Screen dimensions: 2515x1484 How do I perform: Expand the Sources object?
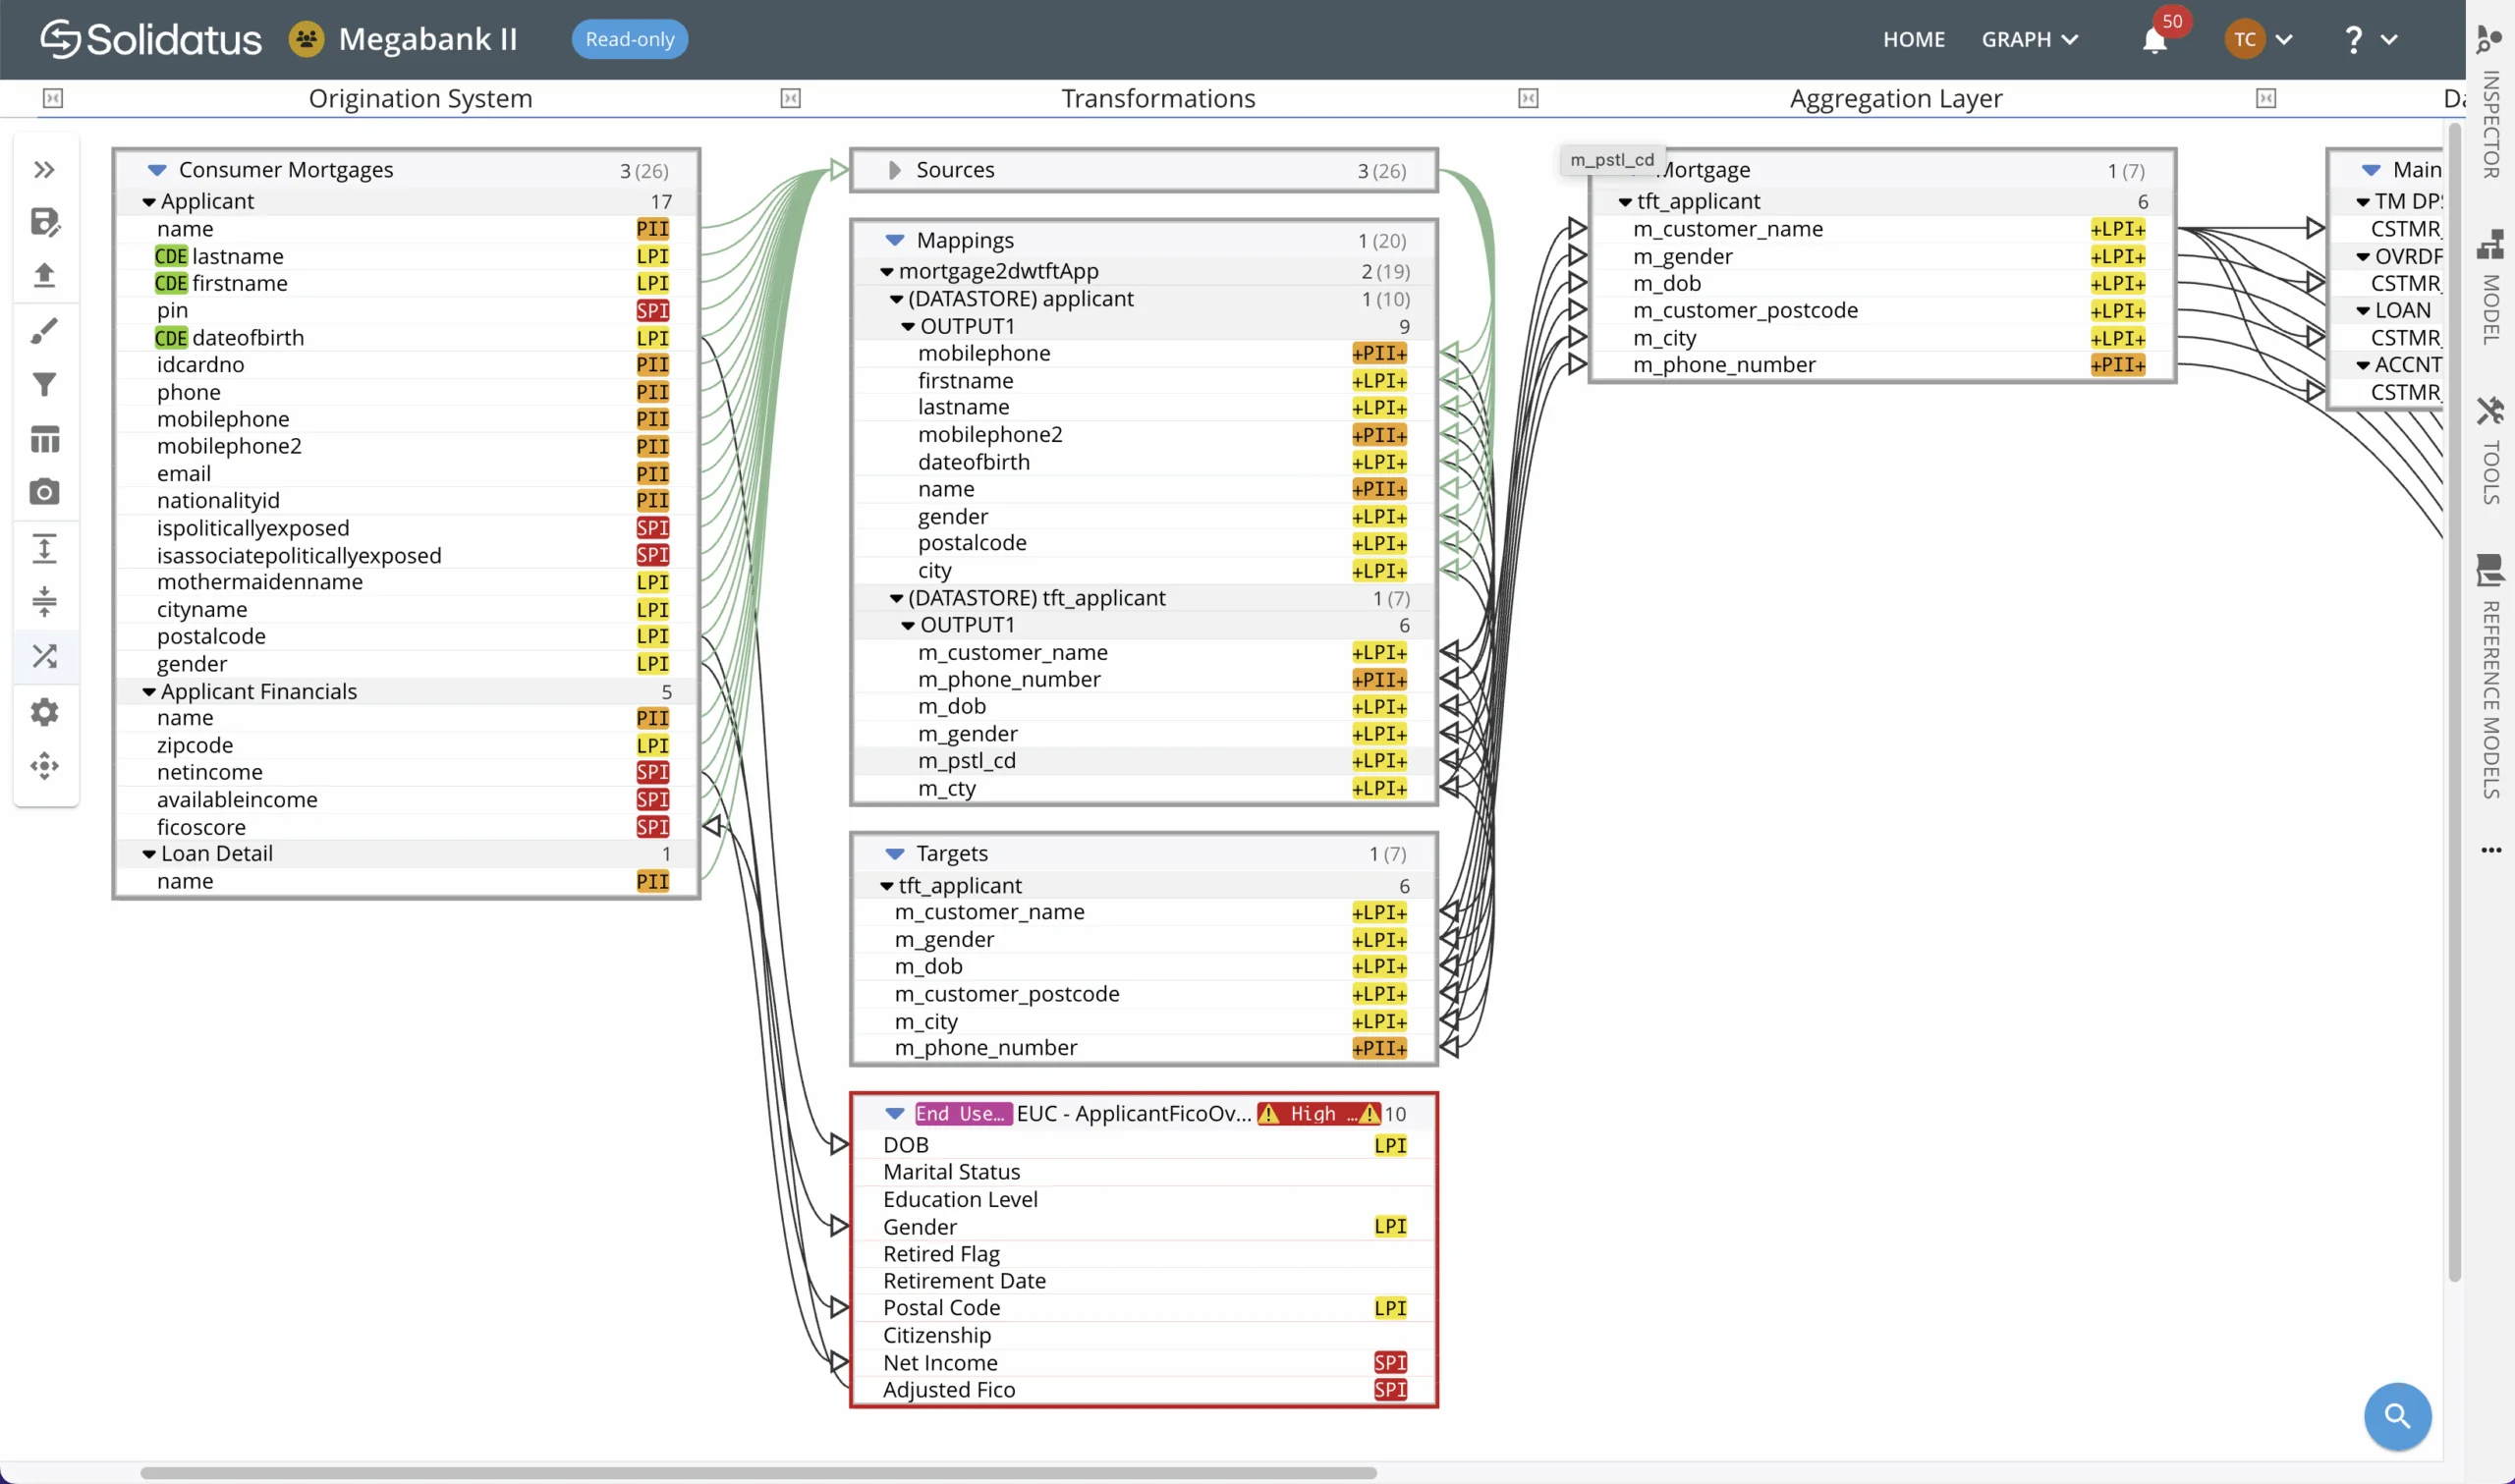(894, 170)
